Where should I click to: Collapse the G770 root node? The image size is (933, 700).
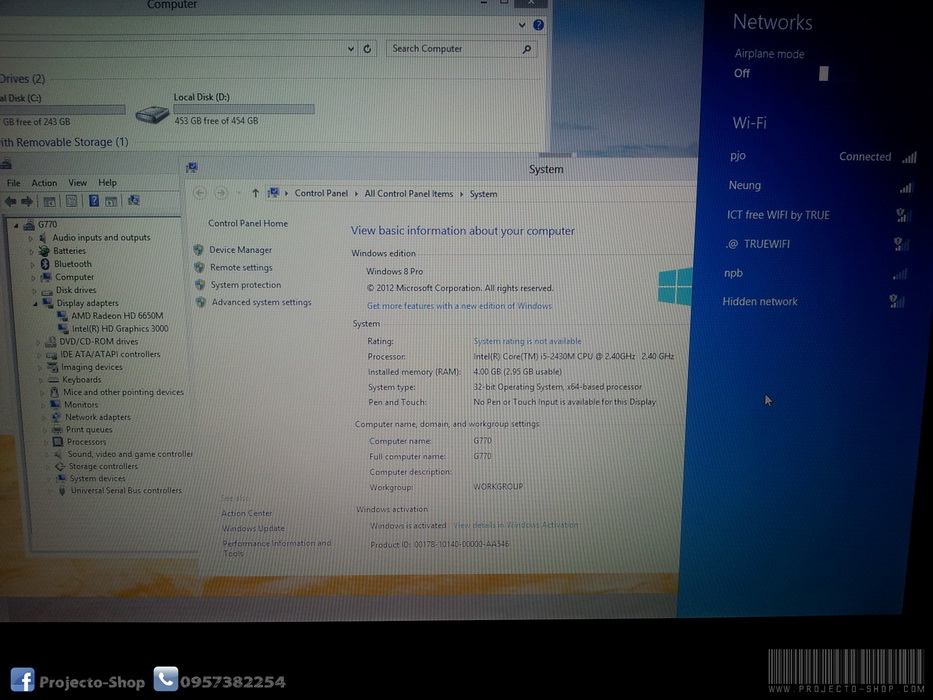coord(16,225)
